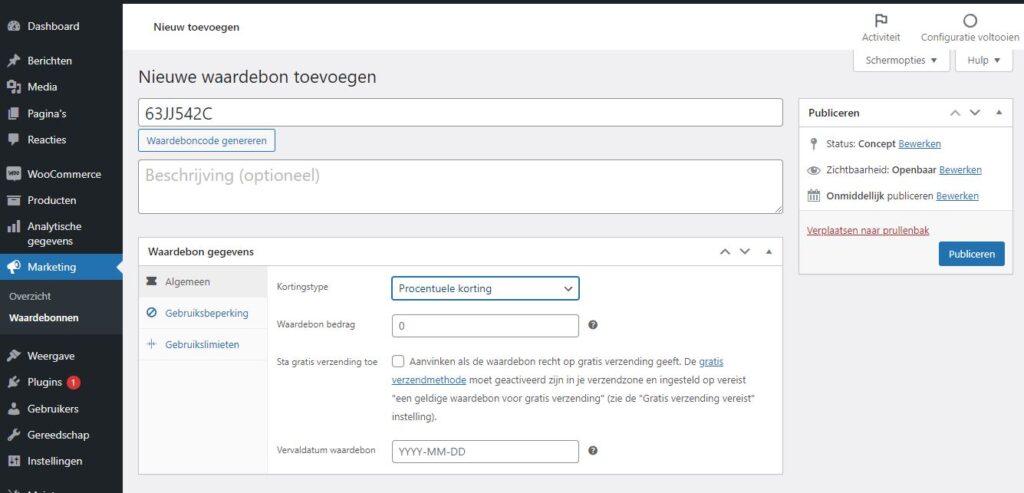Click the Gebruikslimieten plus-arrows icon

(152, 344)
